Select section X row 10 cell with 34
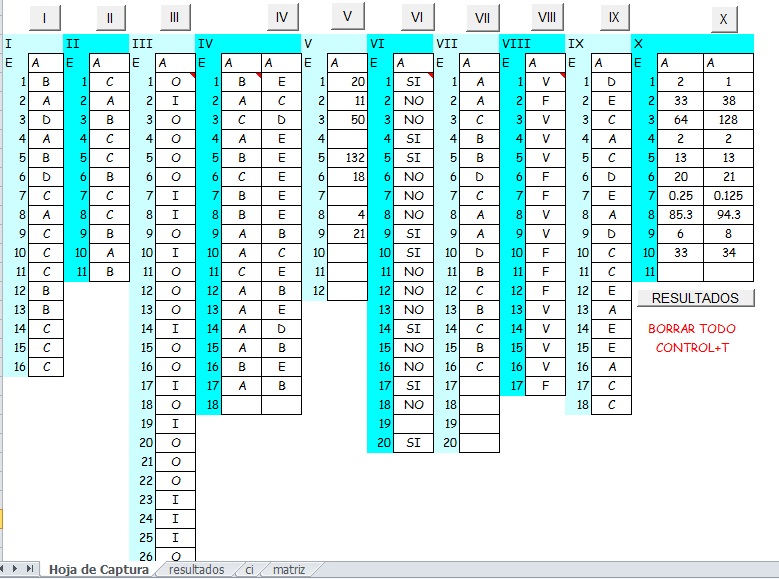Image resolution: width=779 pixels, height=579 pixels. tap(728, 253)
